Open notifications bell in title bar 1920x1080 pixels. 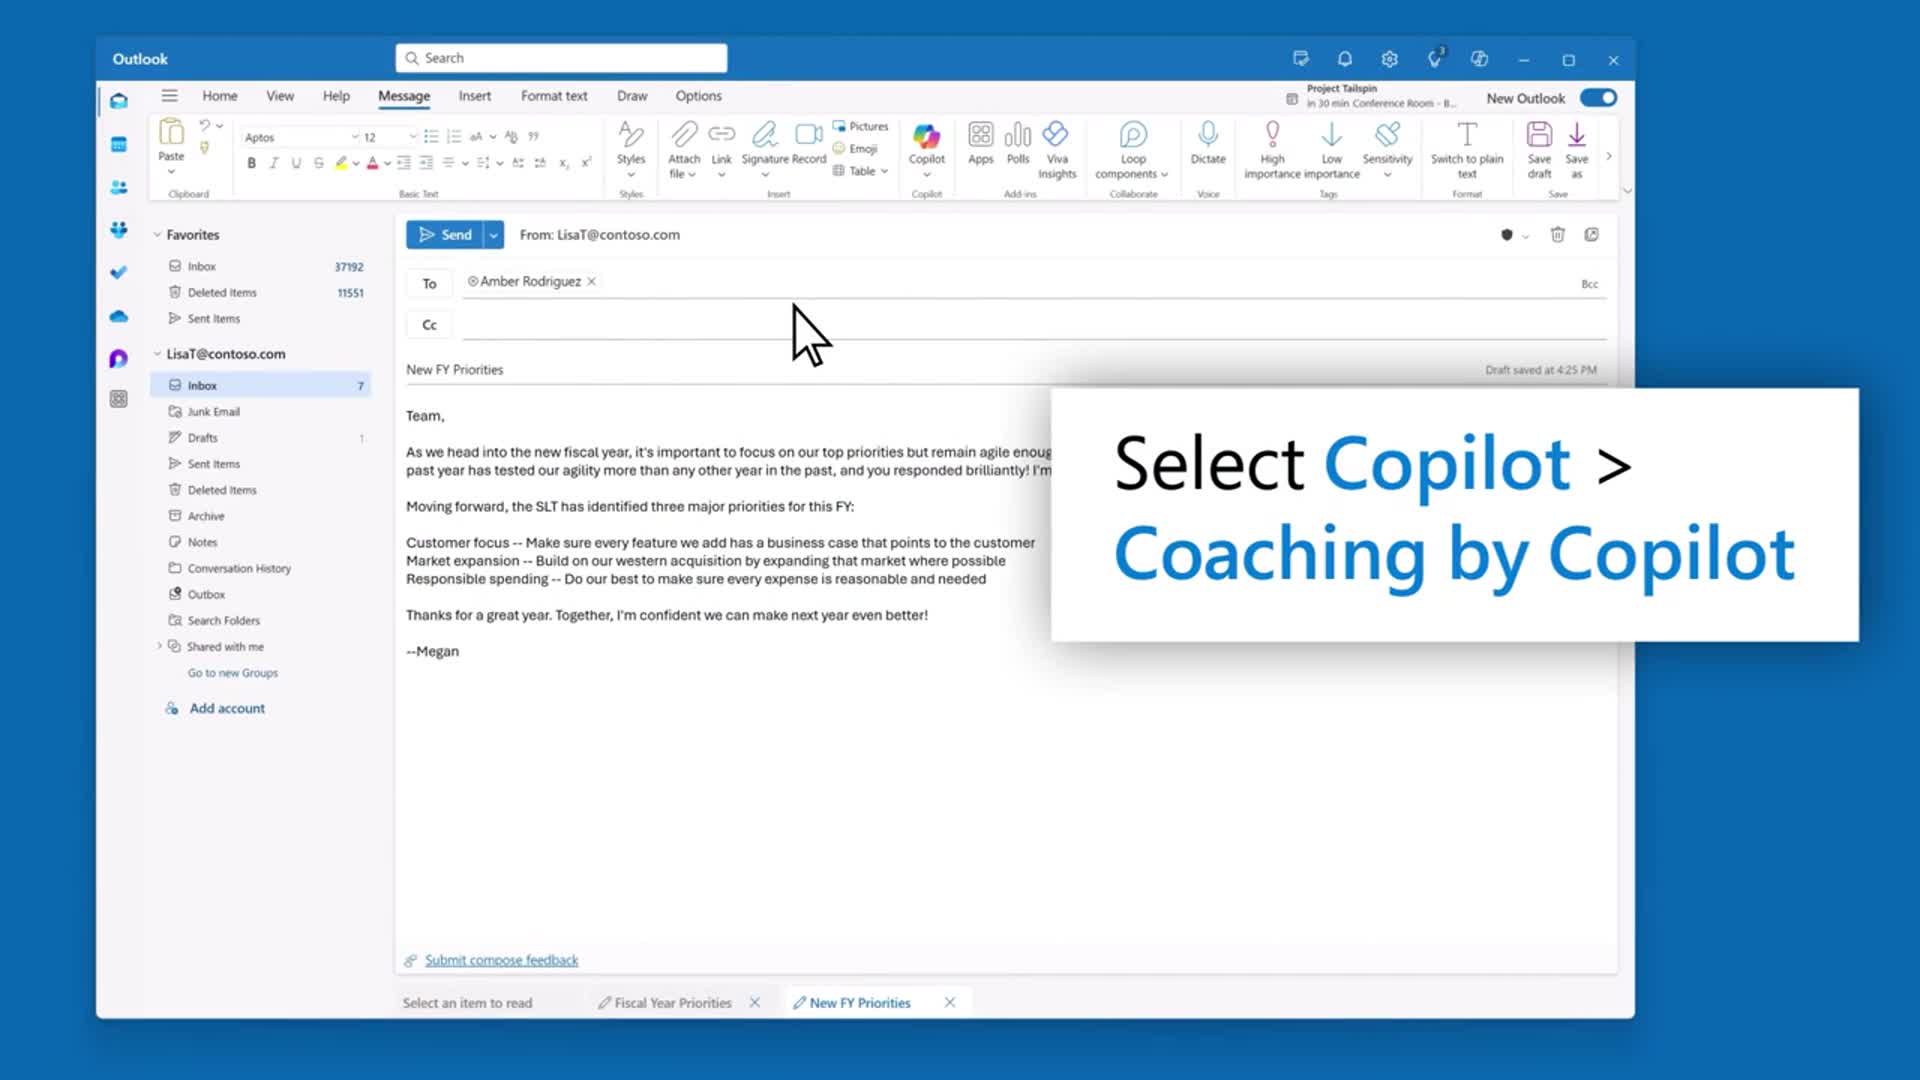click(1344, 59)
